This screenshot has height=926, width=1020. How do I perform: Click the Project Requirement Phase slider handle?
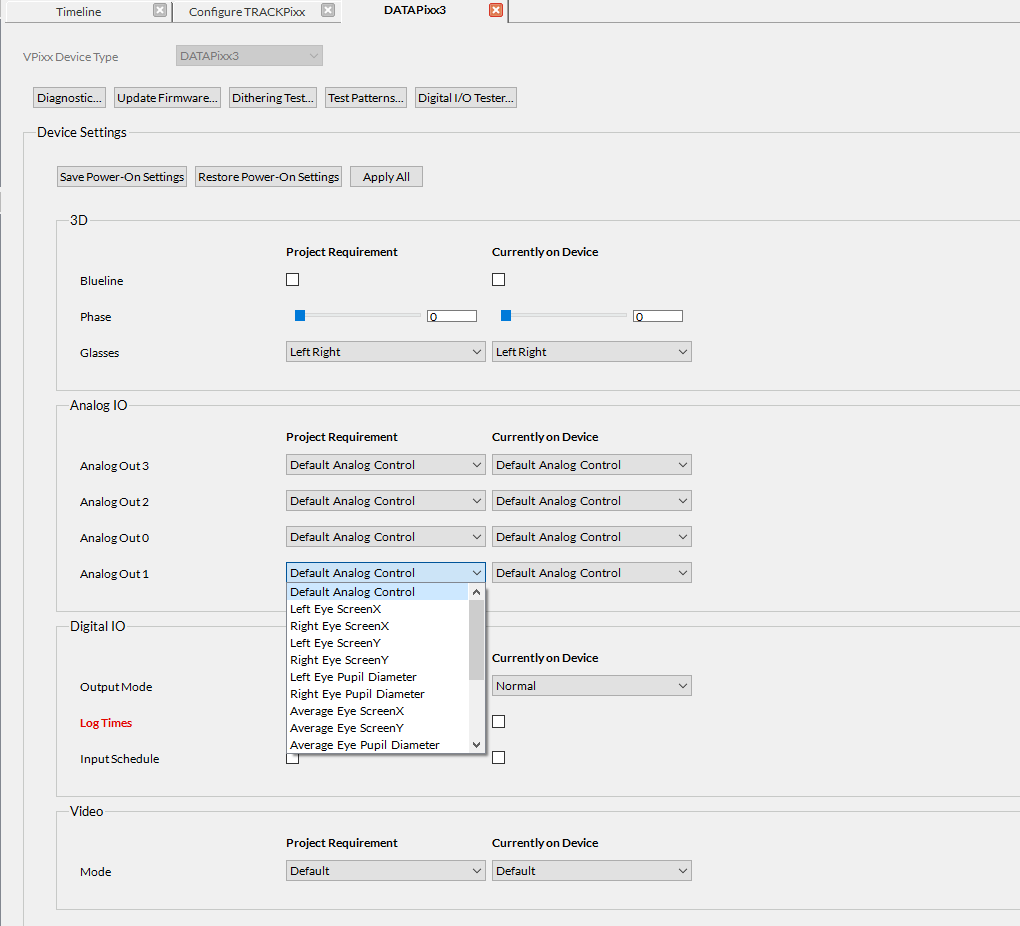click(x=300, y=316)
